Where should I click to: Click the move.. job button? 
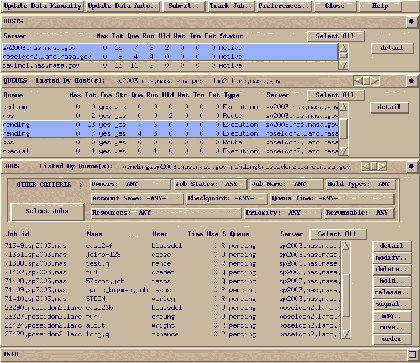pyautogui.click(x=392, y=327)
